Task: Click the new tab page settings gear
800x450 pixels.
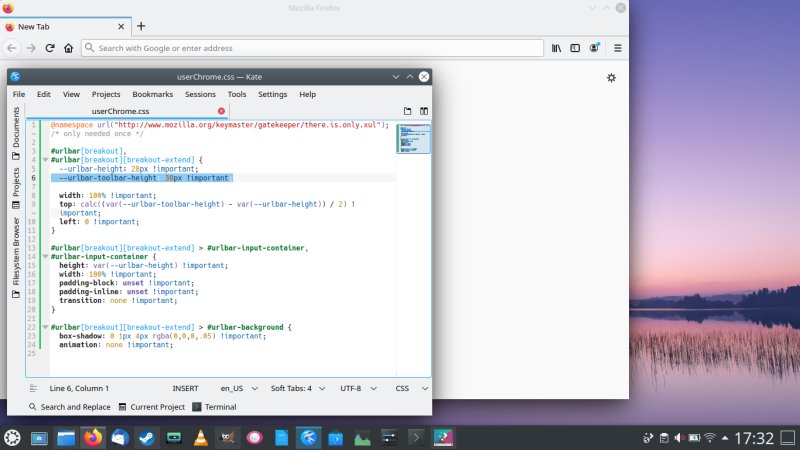Action: tap(612, 77)
